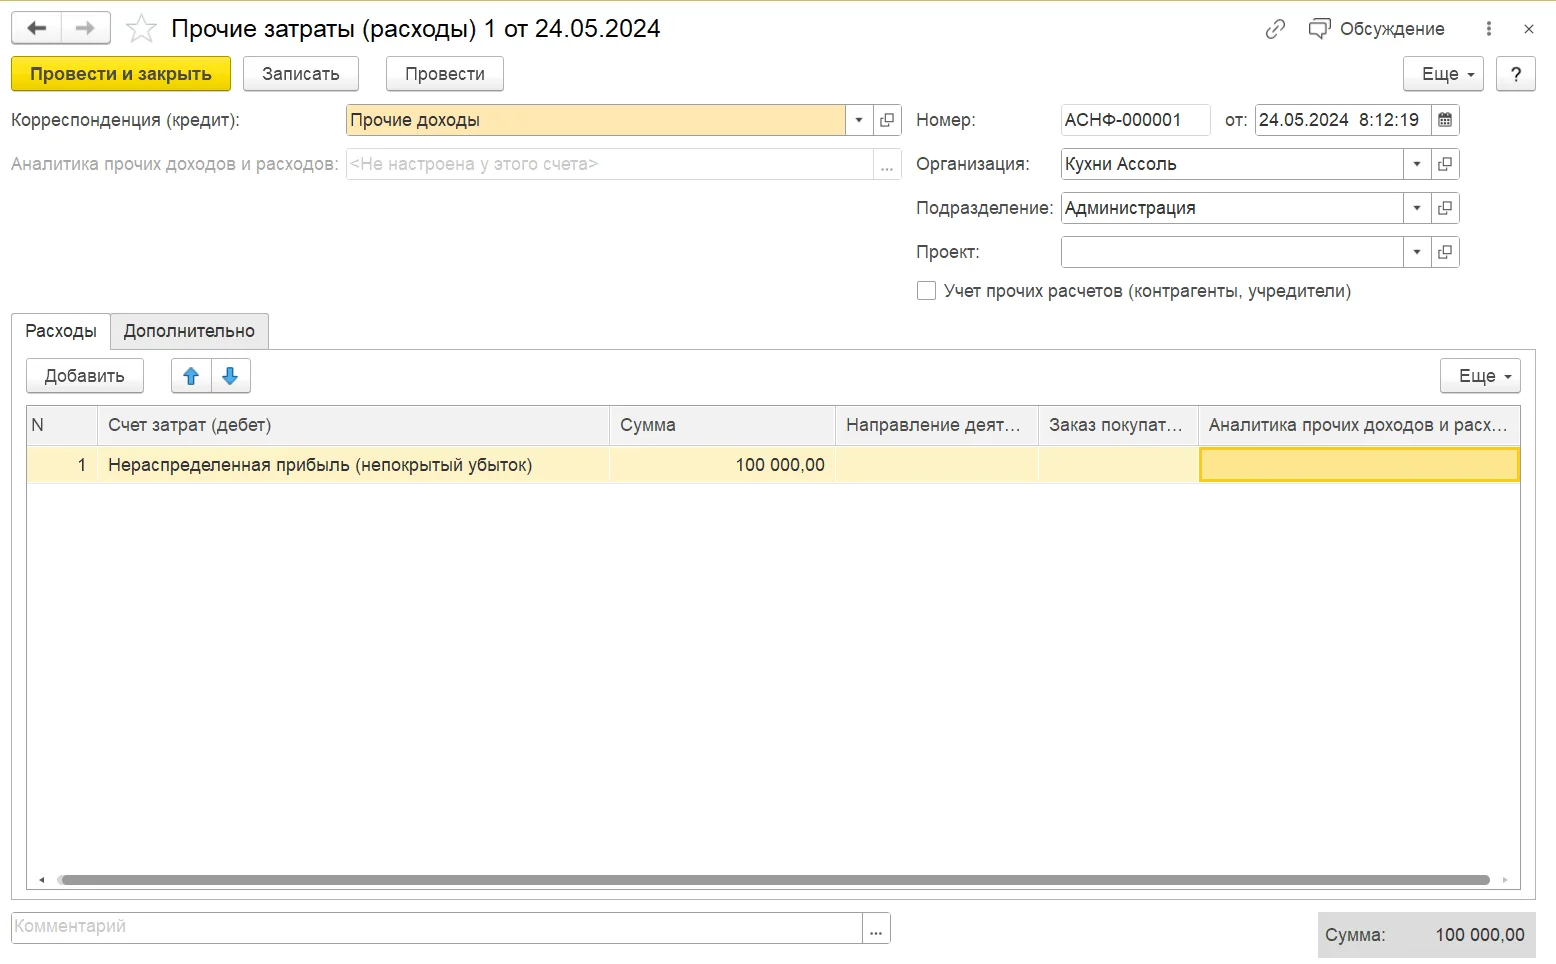Click the Сумма column header
Viewport: 1556px width, 964px height.
[722, 425]
